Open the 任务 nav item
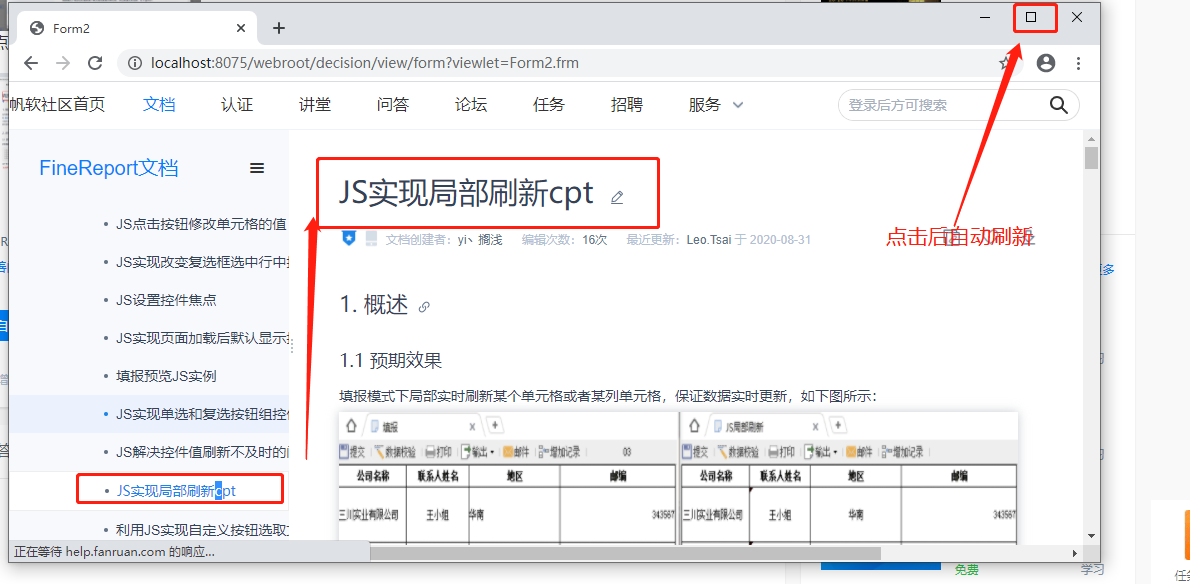 point(549,105)
